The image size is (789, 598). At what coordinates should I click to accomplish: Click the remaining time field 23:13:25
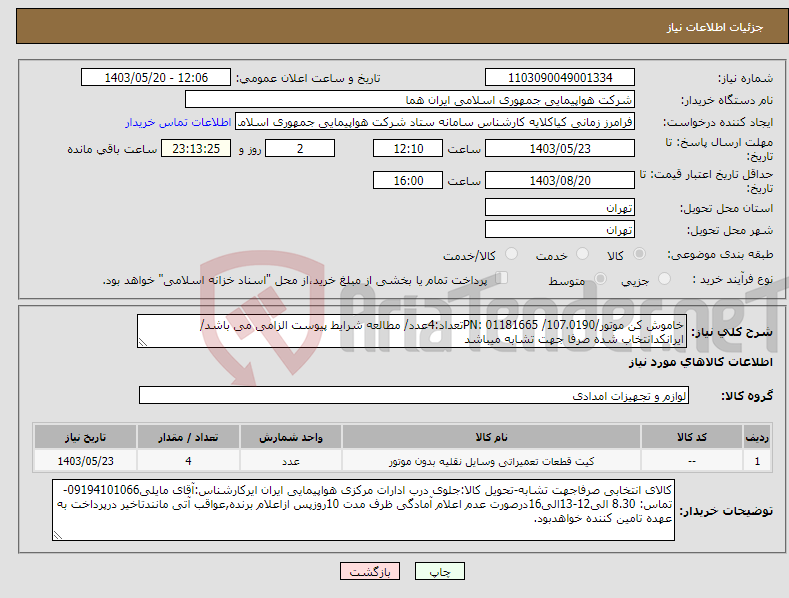[196, 148]
